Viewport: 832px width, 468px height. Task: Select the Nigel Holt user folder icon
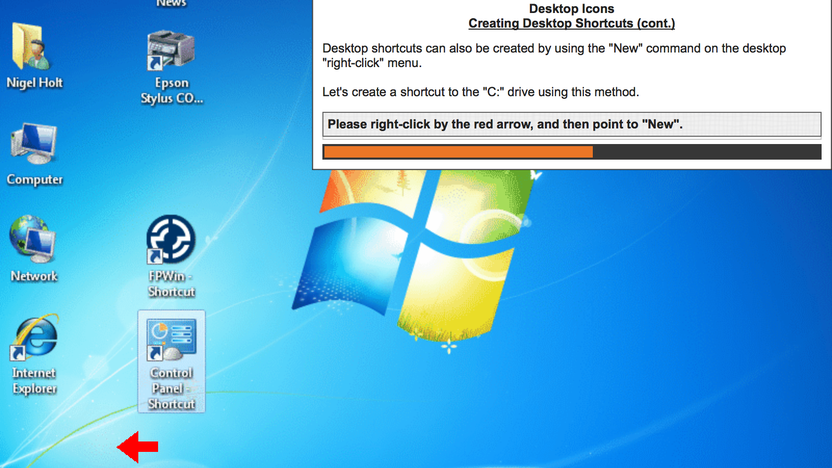[x=31, y=47]
